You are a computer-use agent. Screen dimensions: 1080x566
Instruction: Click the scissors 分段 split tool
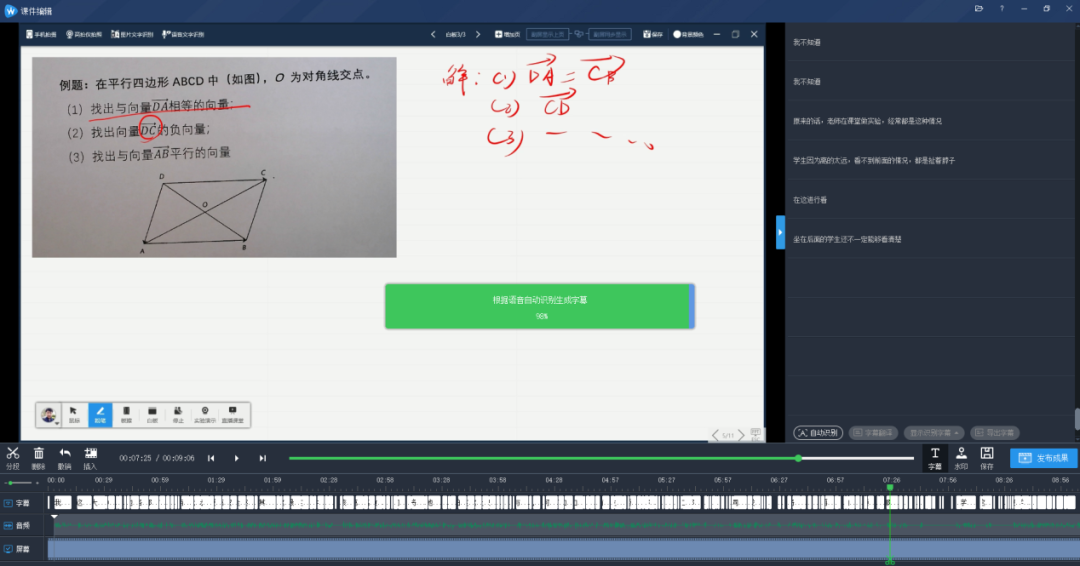click(x=12, y=457)
